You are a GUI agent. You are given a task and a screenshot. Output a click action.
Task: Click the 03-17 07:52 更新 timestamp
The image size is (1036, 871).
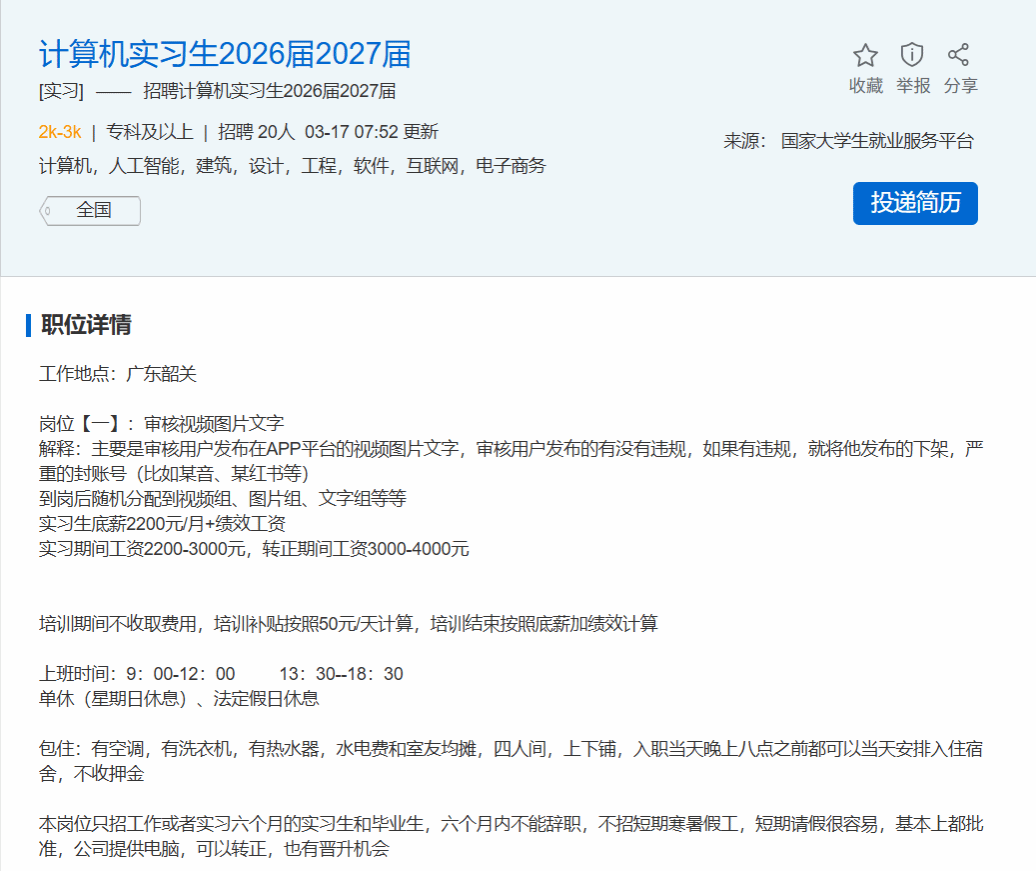click(x=371, y=132)
